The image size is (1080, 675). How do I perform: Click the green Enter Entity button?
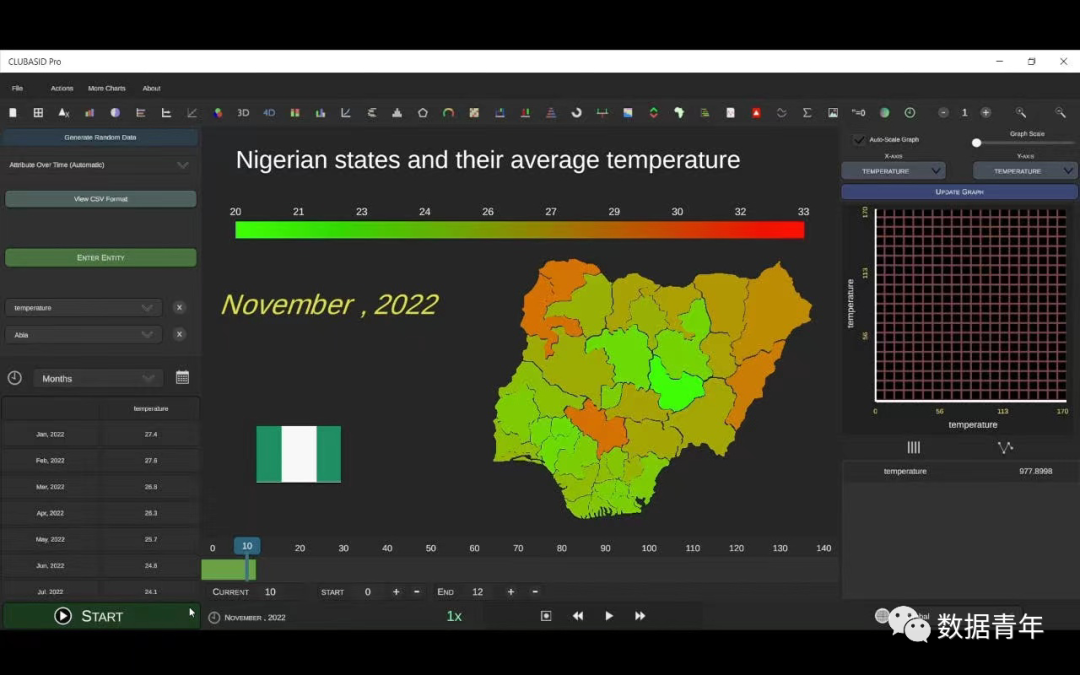(101, 258)
